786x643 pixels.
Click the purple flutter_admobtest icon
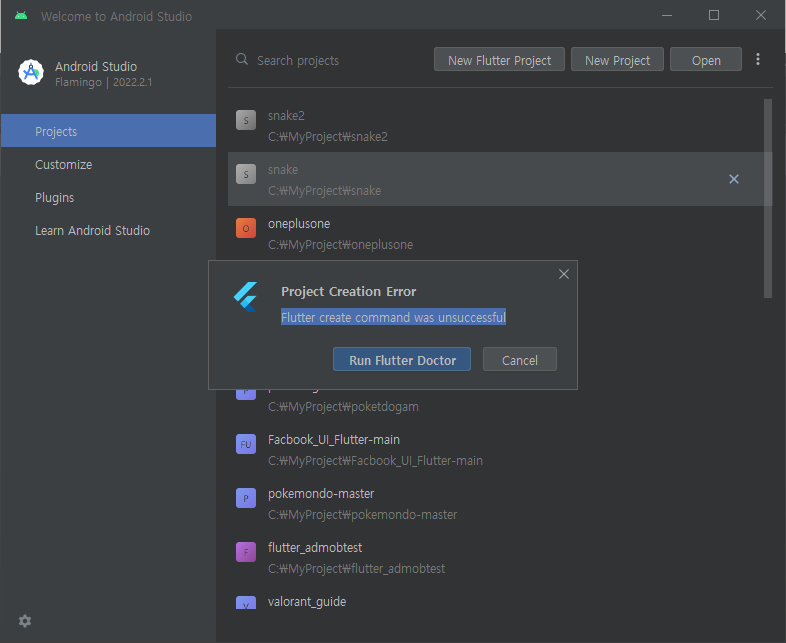pos(246,552)
